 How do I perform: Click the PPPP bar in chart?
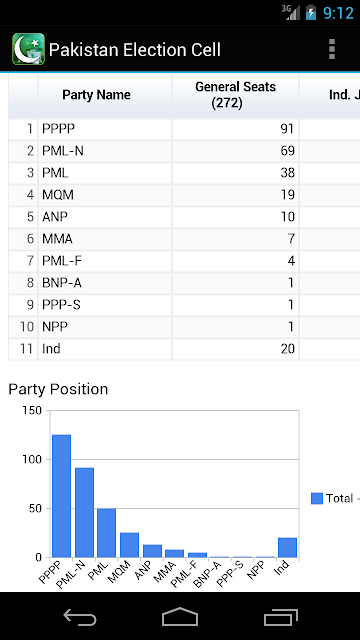[x=61, y=496]
